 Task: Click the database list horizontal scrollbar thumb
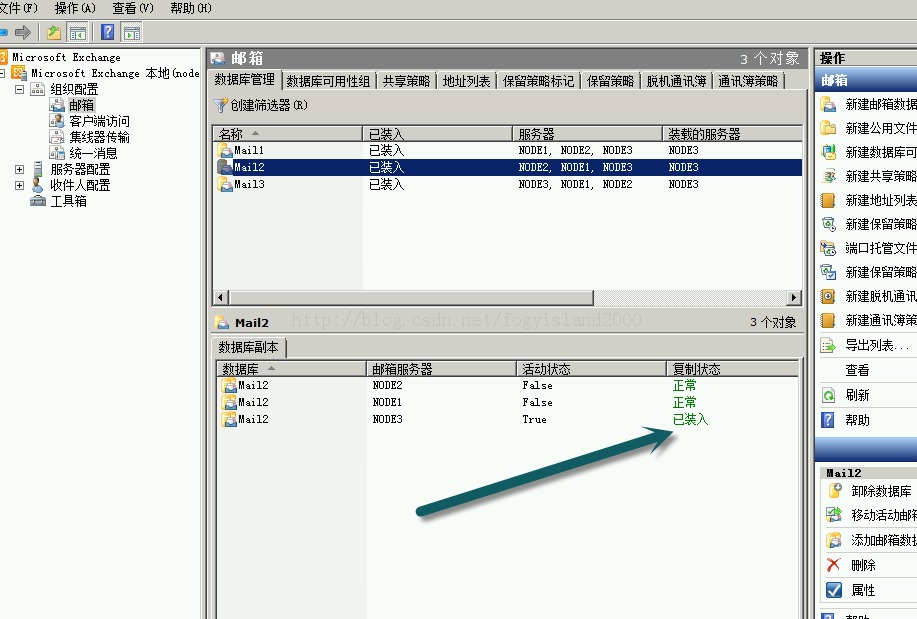411,297
